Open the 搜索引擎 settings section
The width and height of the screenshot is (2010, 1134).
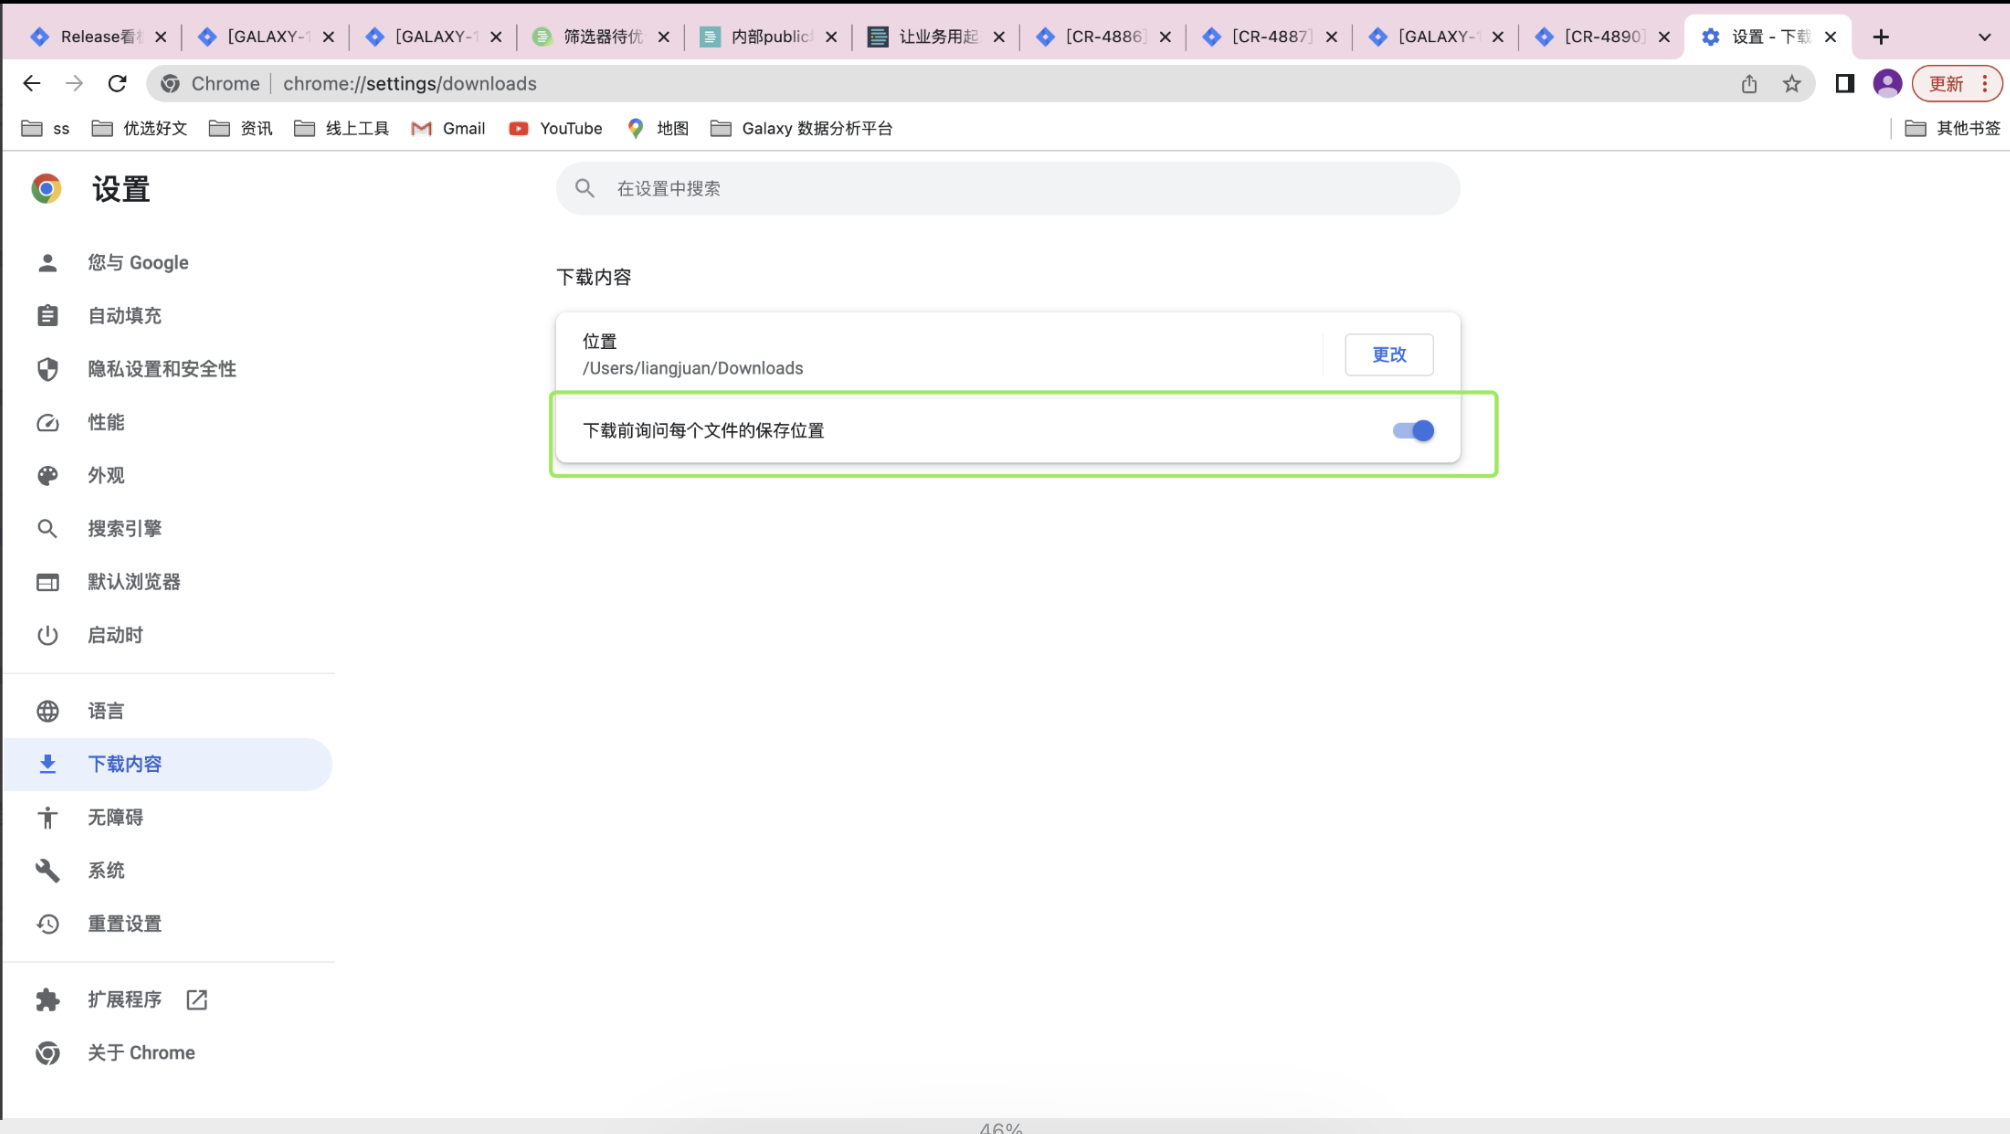click(x=126, y=528)
